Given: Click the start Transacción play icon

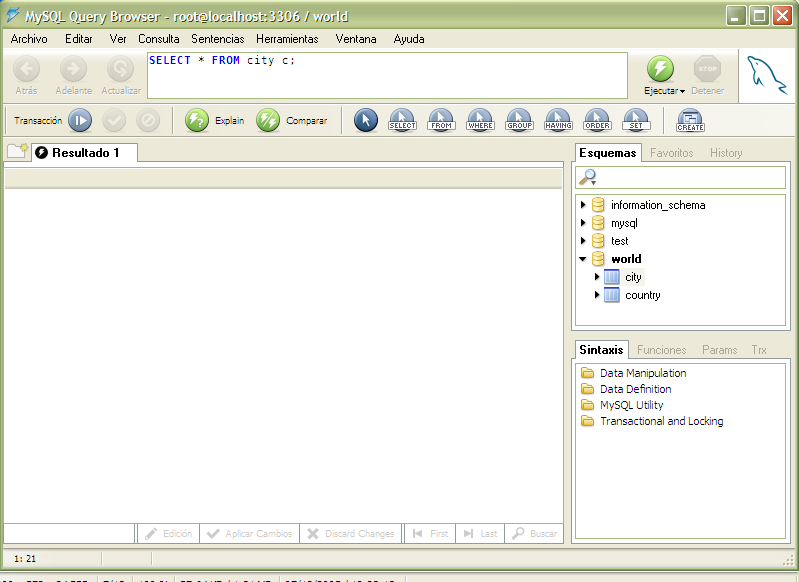Looking at the screenshot, I should tap(80, 120).
